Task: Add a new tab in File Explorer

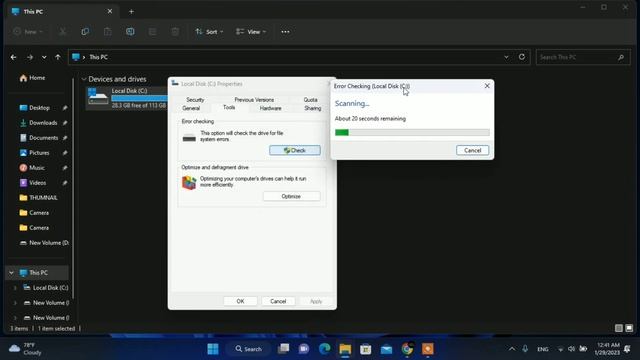Action: pos(131,11)
